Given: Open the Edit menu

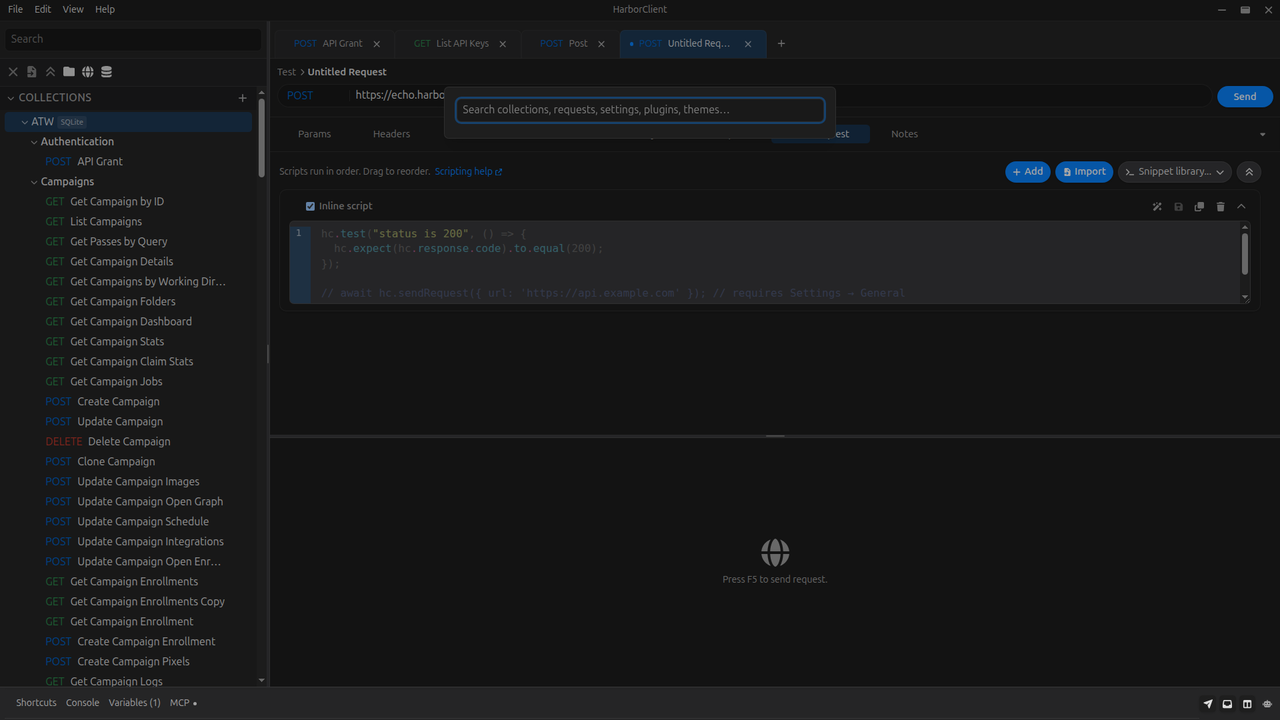Looking at the screenshot, I should pyautogui.click(x=42, y=9).
